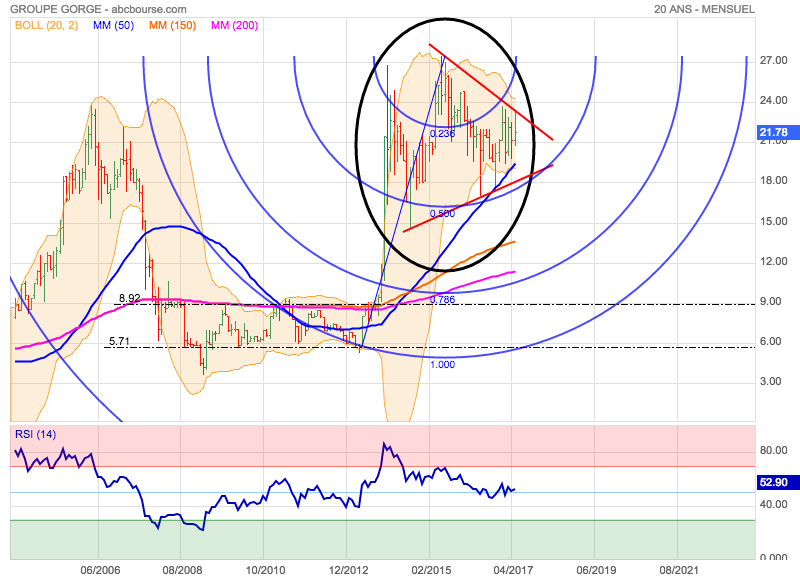Click the 6.00 price axis label
Viewport: 800px width, 580px height.
coord(770,341)
